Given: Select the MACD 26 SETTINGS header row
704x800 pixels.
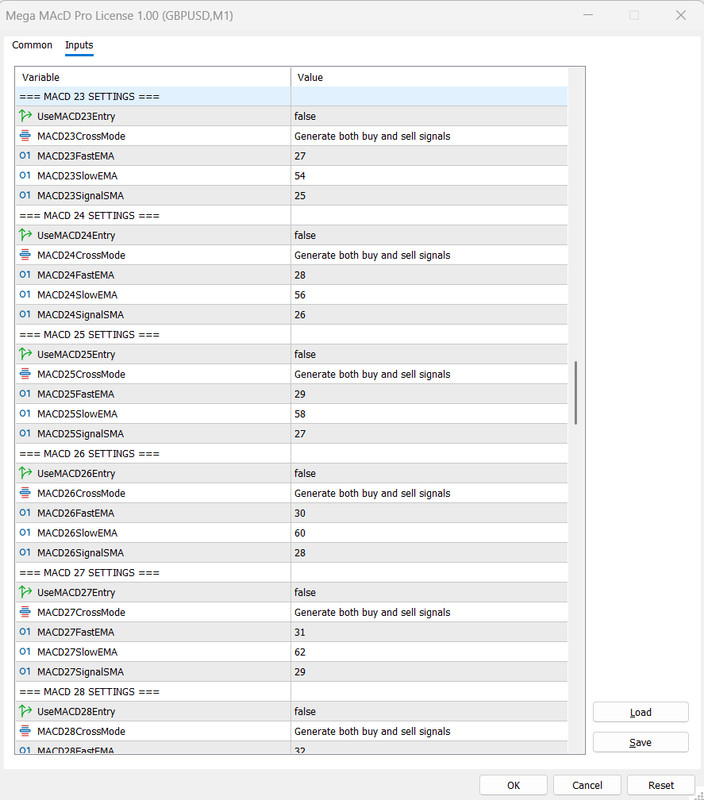Looking at the screenshot, I should tap(291, 454).
